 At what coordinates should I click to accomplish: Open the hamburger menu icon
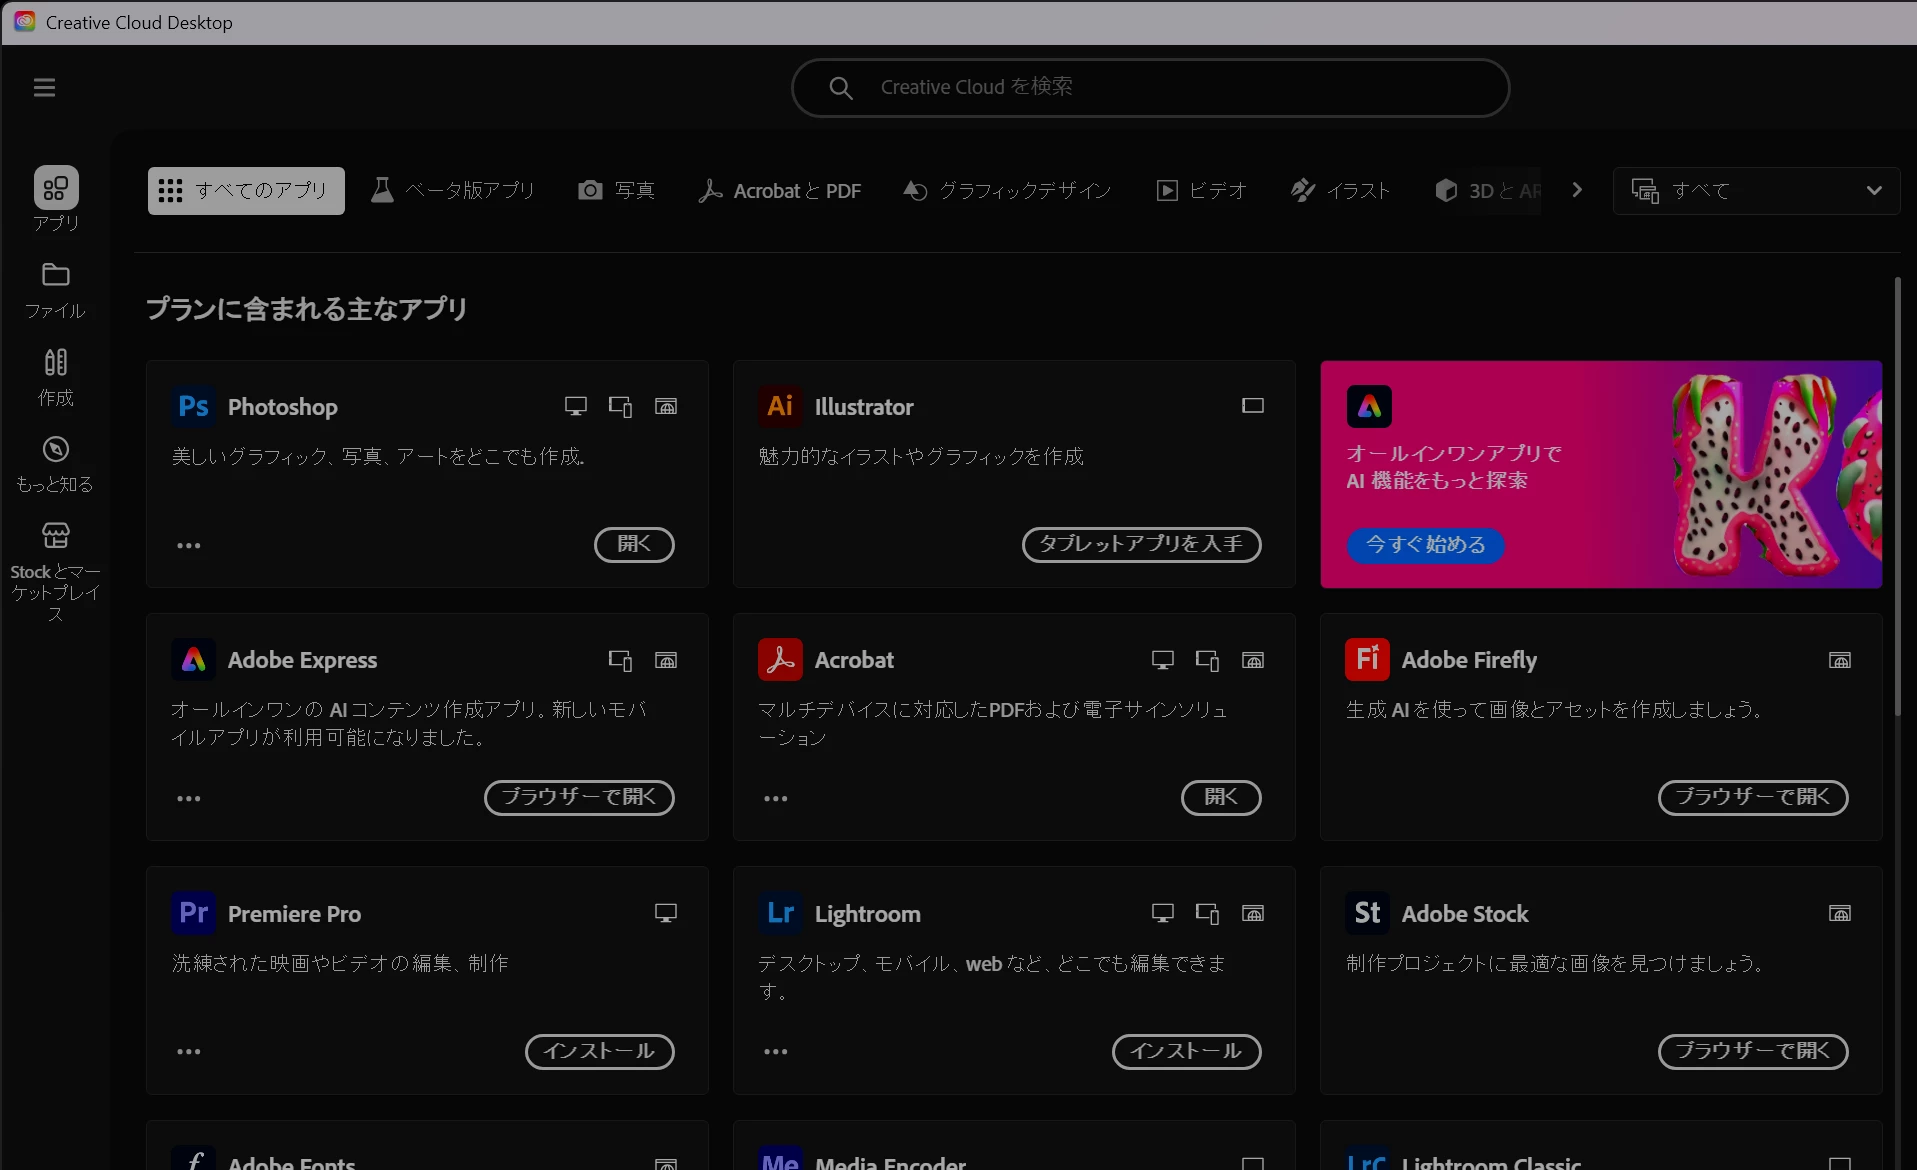44,88
